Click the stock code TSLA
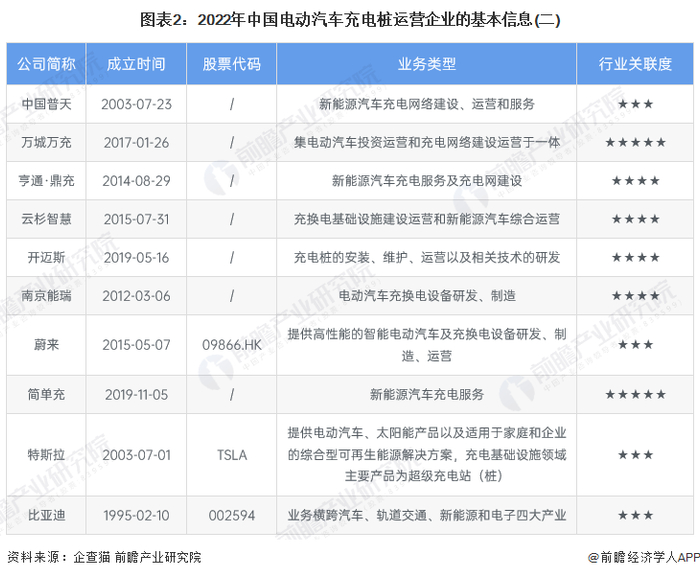The height and width of the screenshot is (577, 700). click(x=232, y=455)
